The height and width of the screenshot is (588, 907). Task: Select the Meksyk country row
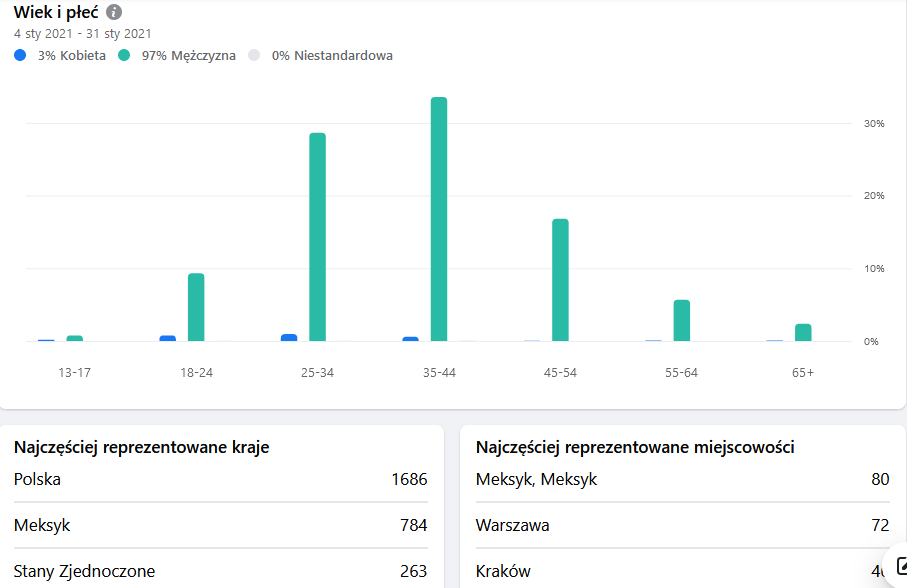(x=220, y=525)
